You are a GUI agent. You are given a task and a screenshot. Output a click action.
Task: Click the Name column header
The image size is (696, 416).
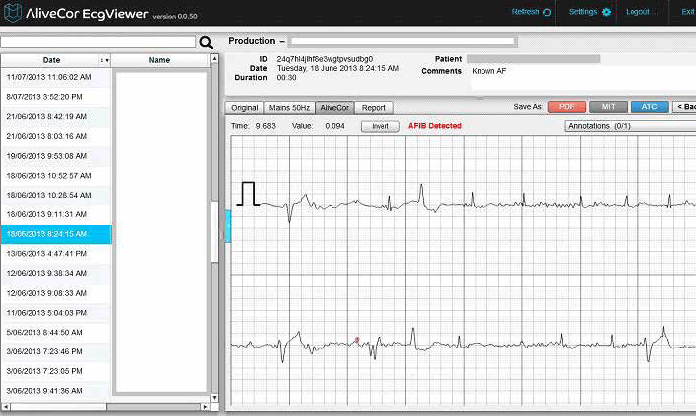pos(159,60)
